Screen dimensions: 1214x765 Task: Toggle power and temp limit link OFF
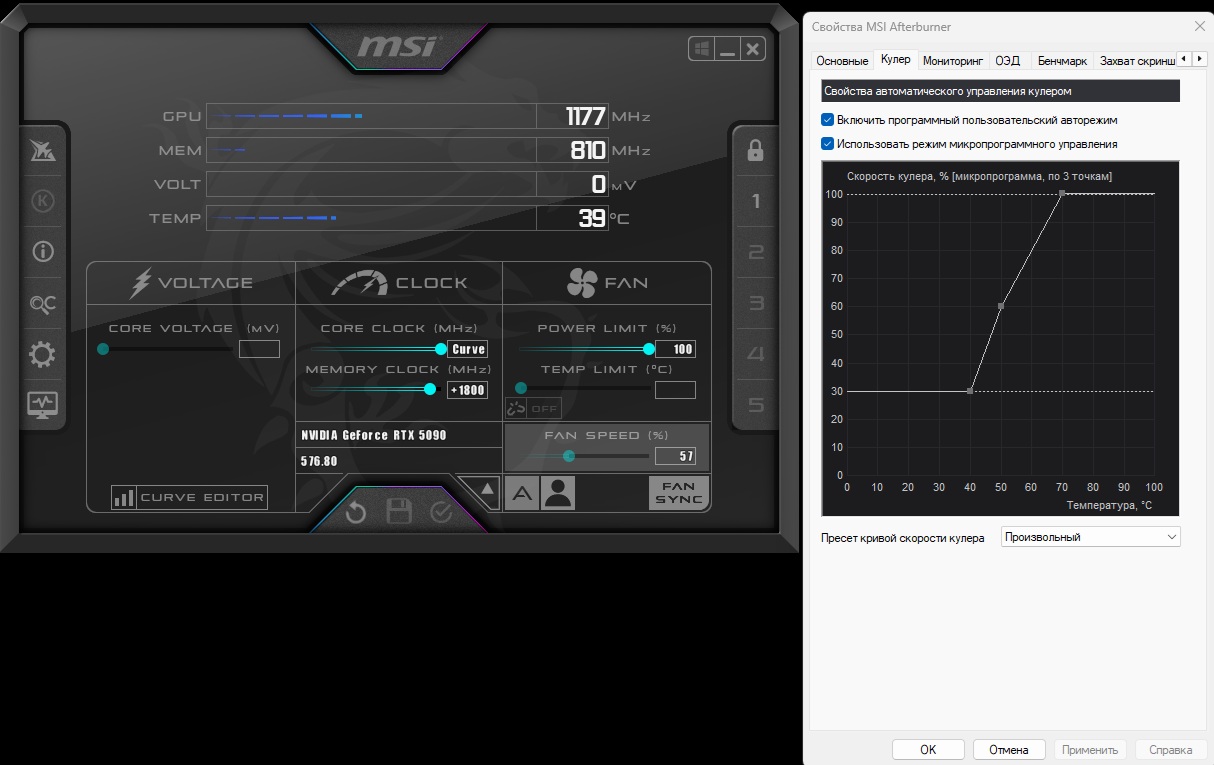tap(533, 408)
